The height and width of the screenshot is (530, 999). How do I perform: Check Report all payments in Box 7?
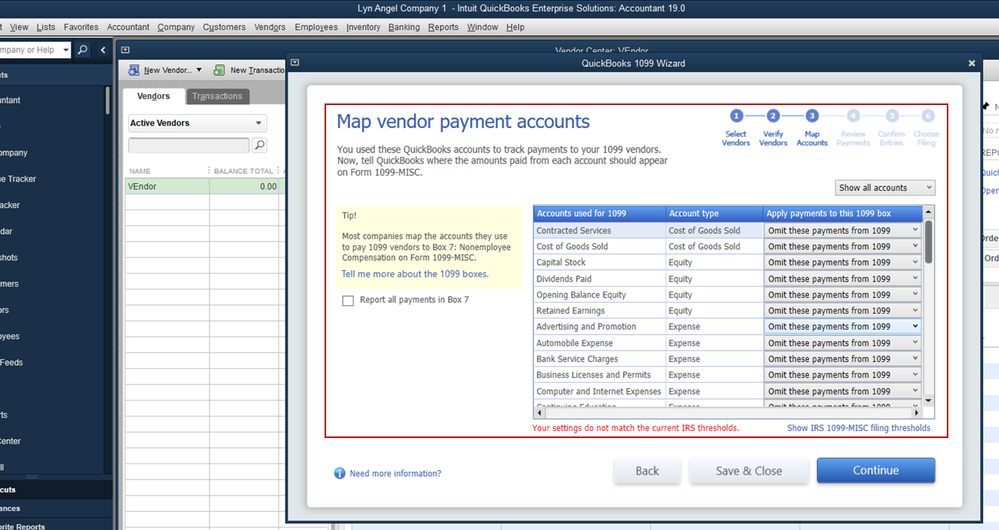[348, 301]
